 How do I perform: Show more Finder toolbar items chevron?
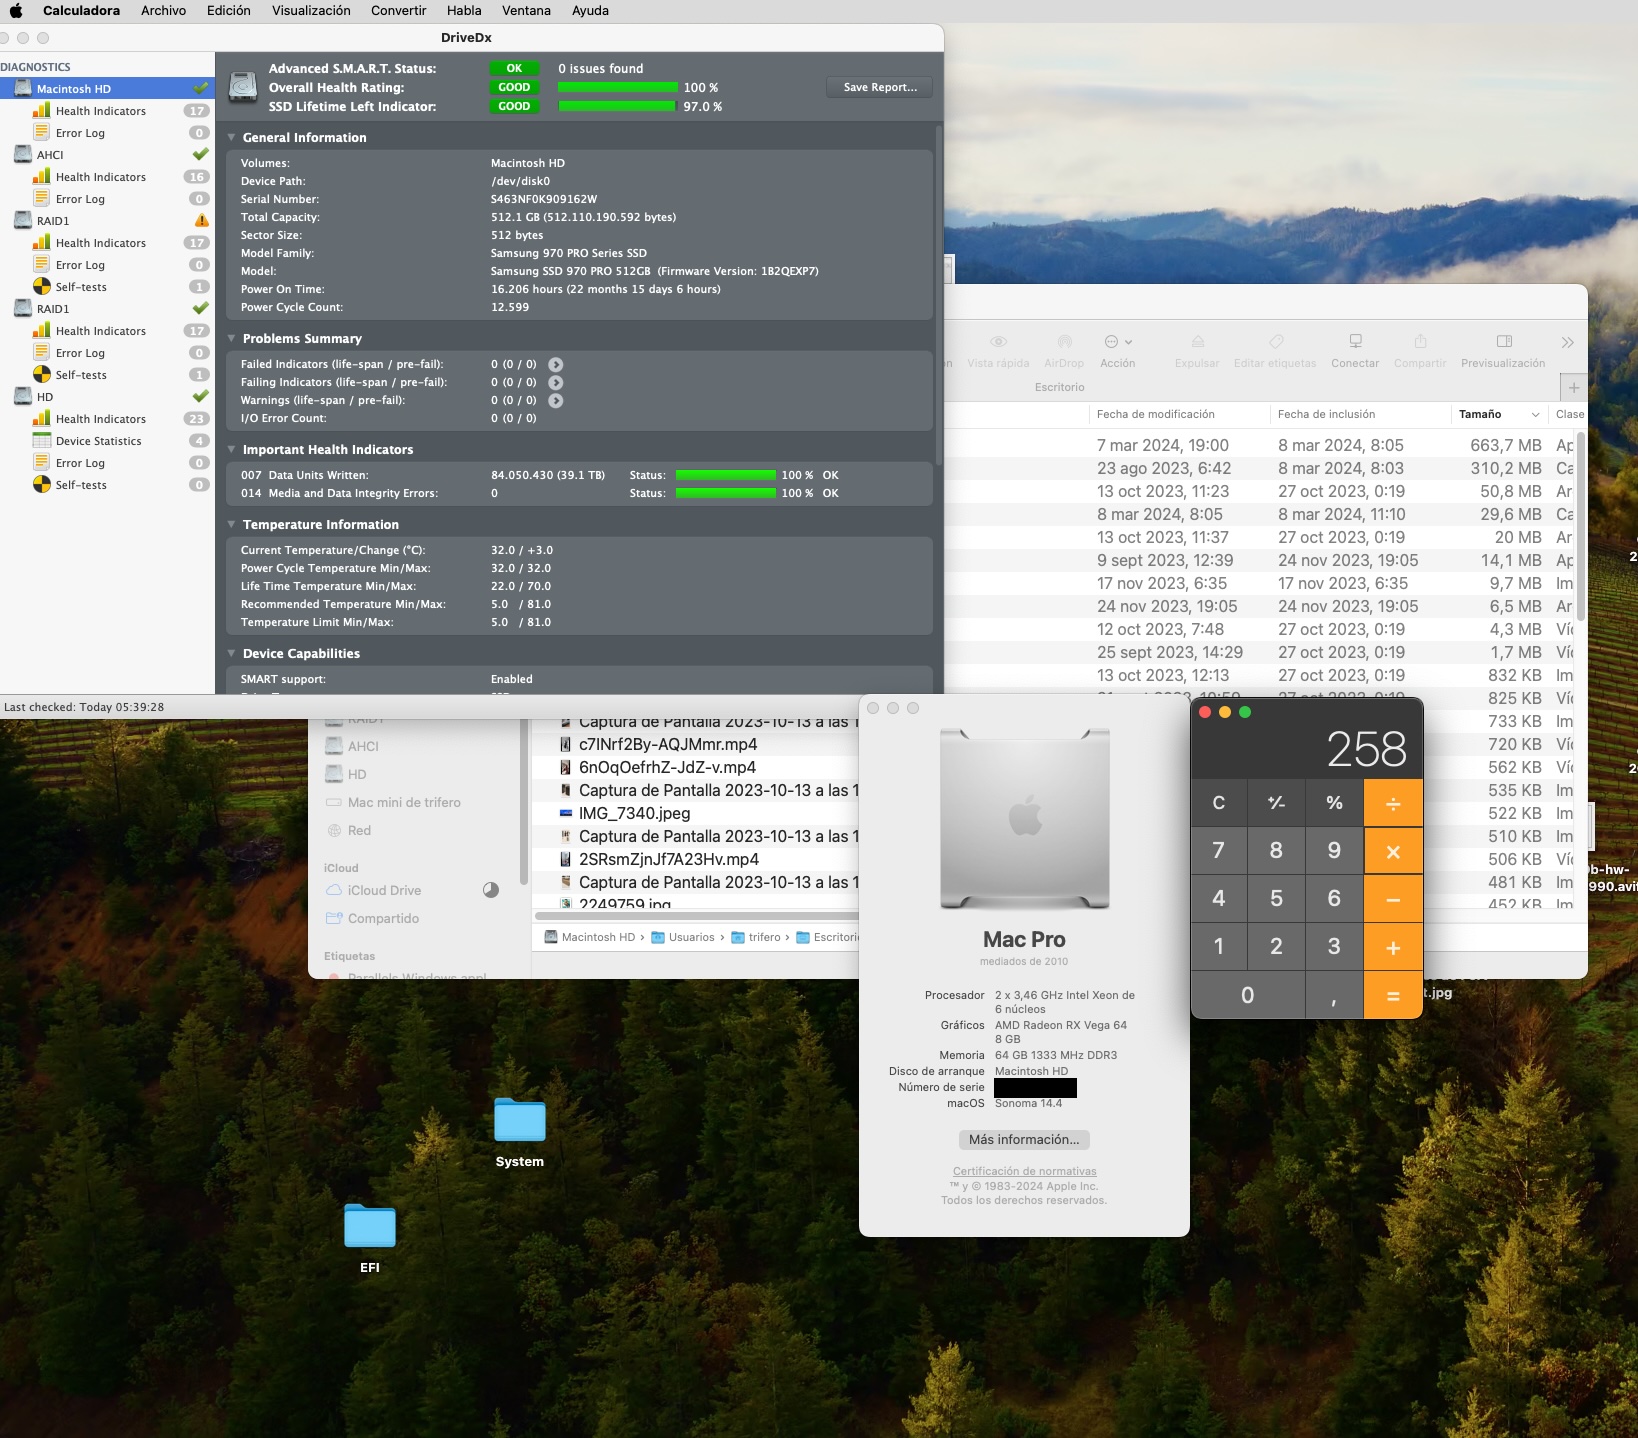(1567, 343)
